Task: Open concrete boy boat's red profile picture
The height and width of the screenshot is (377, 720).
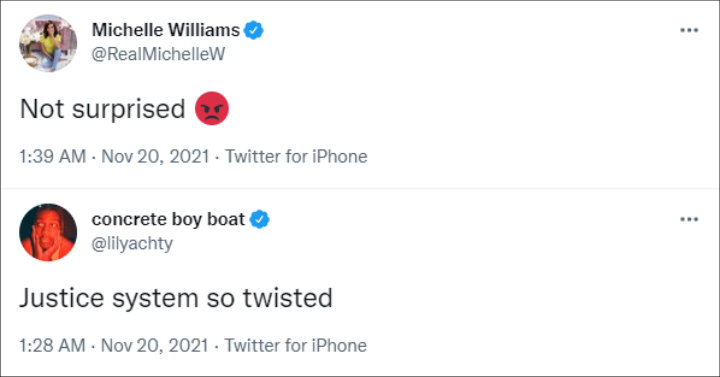Action: [48, 232]
